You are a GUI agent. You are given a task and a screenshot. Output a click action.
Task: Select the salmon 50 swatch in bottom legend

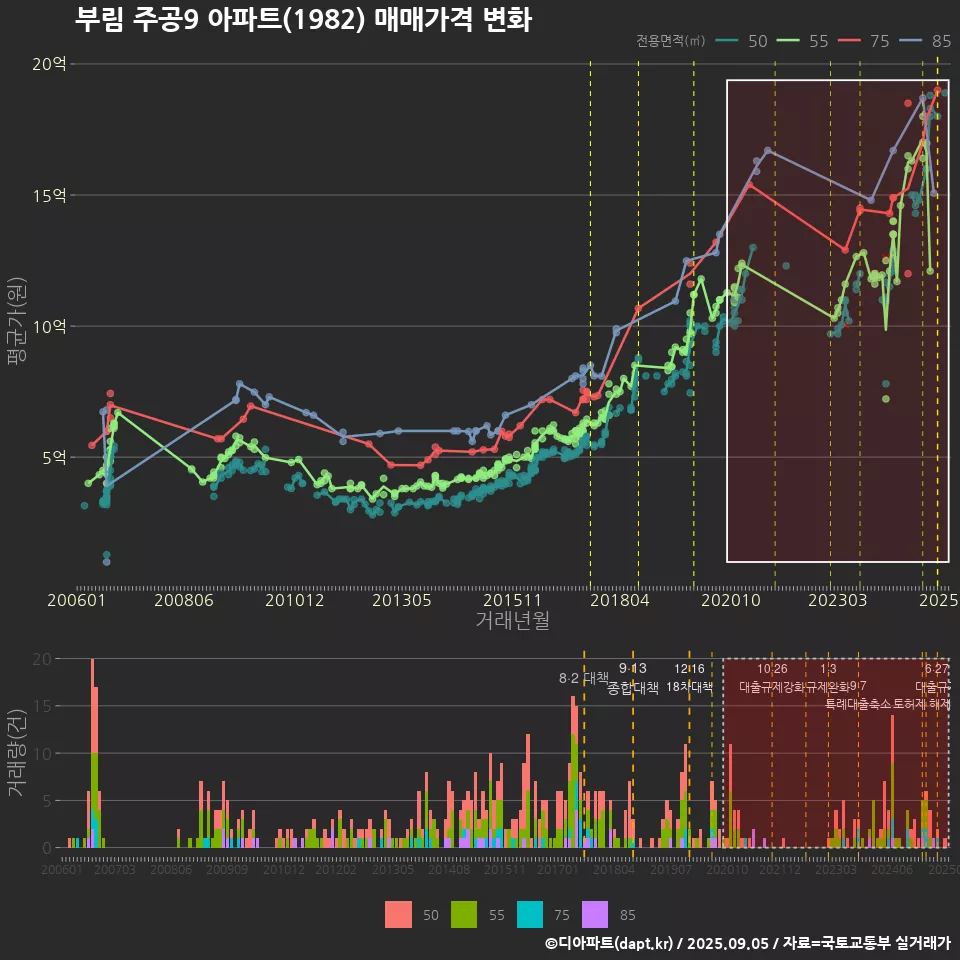pos(398,914)
